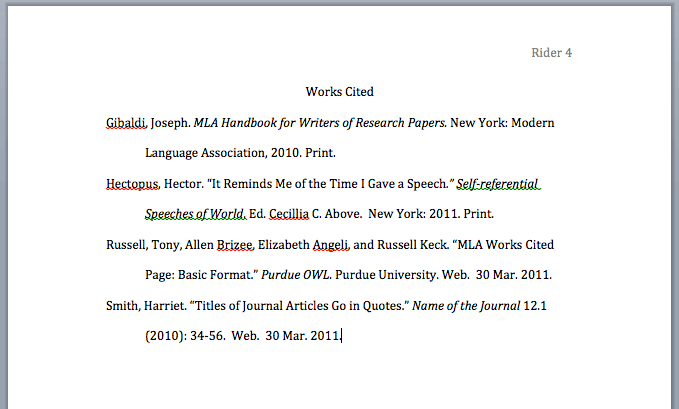Click the misspelled name "Cecillia"
The height and width of the screenshot is (409, 679).
click(291, 214)
